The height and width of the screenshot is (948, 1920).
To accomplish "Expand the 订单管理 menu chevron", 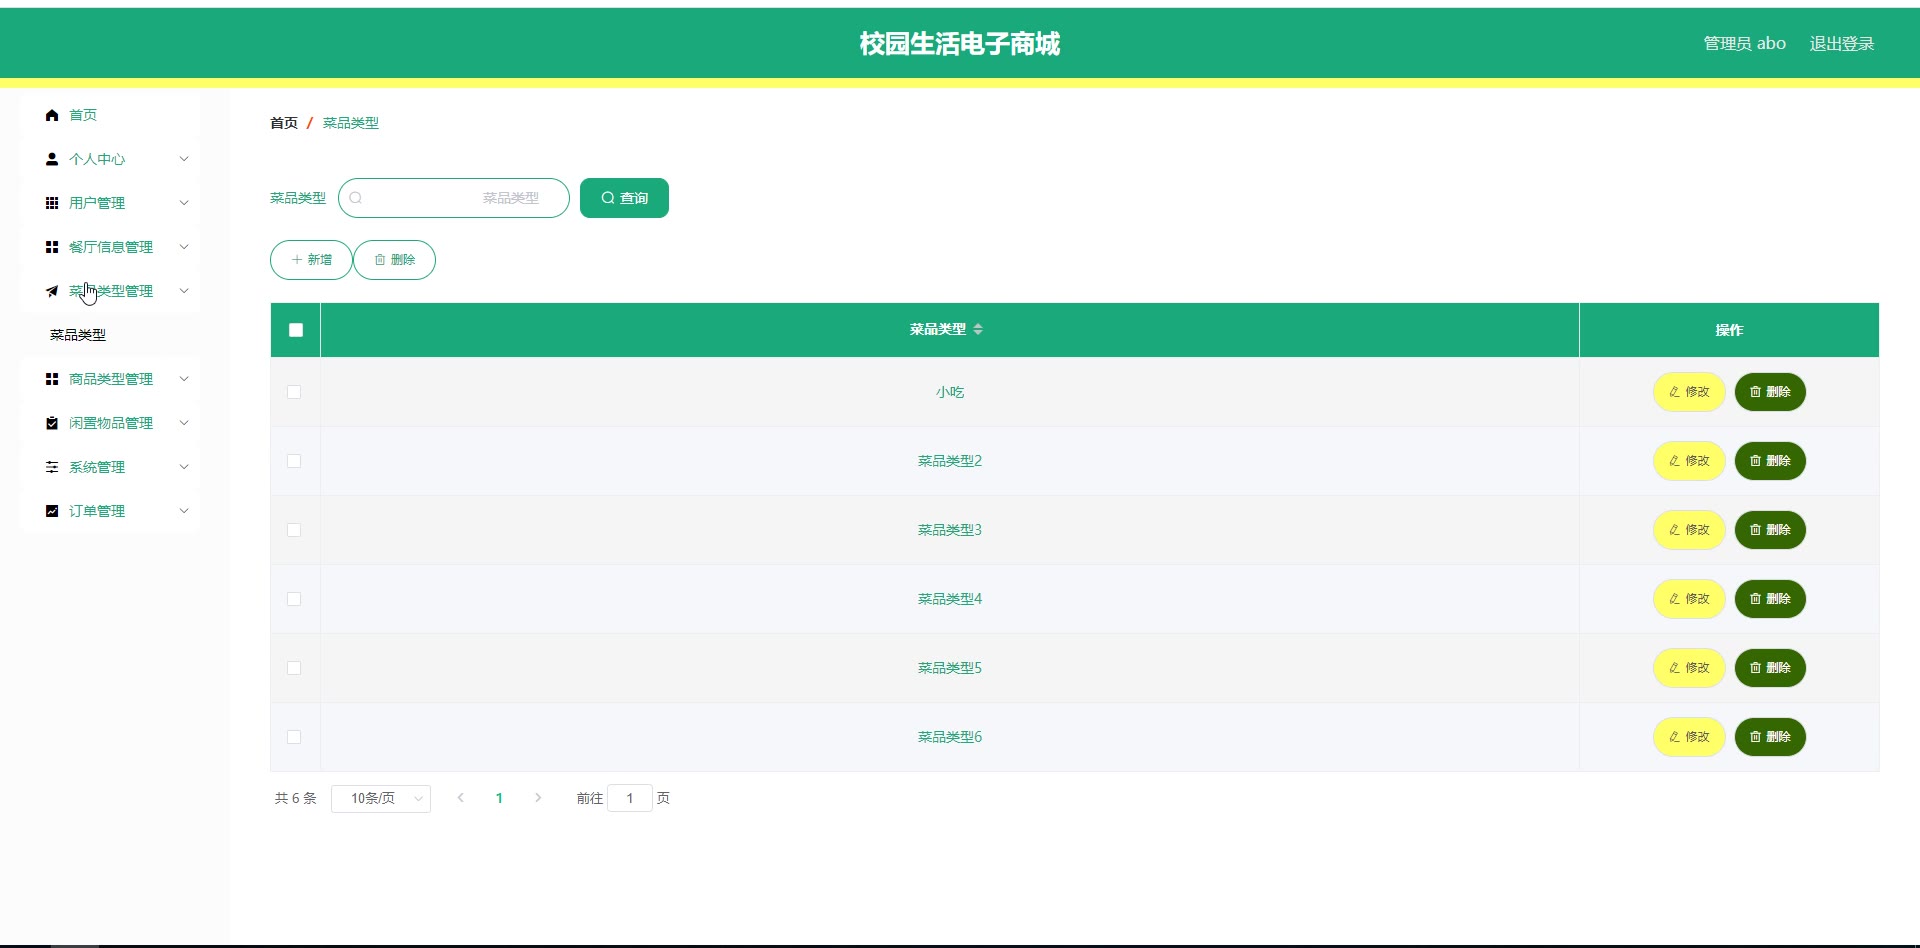I will [x=184, y=511].
